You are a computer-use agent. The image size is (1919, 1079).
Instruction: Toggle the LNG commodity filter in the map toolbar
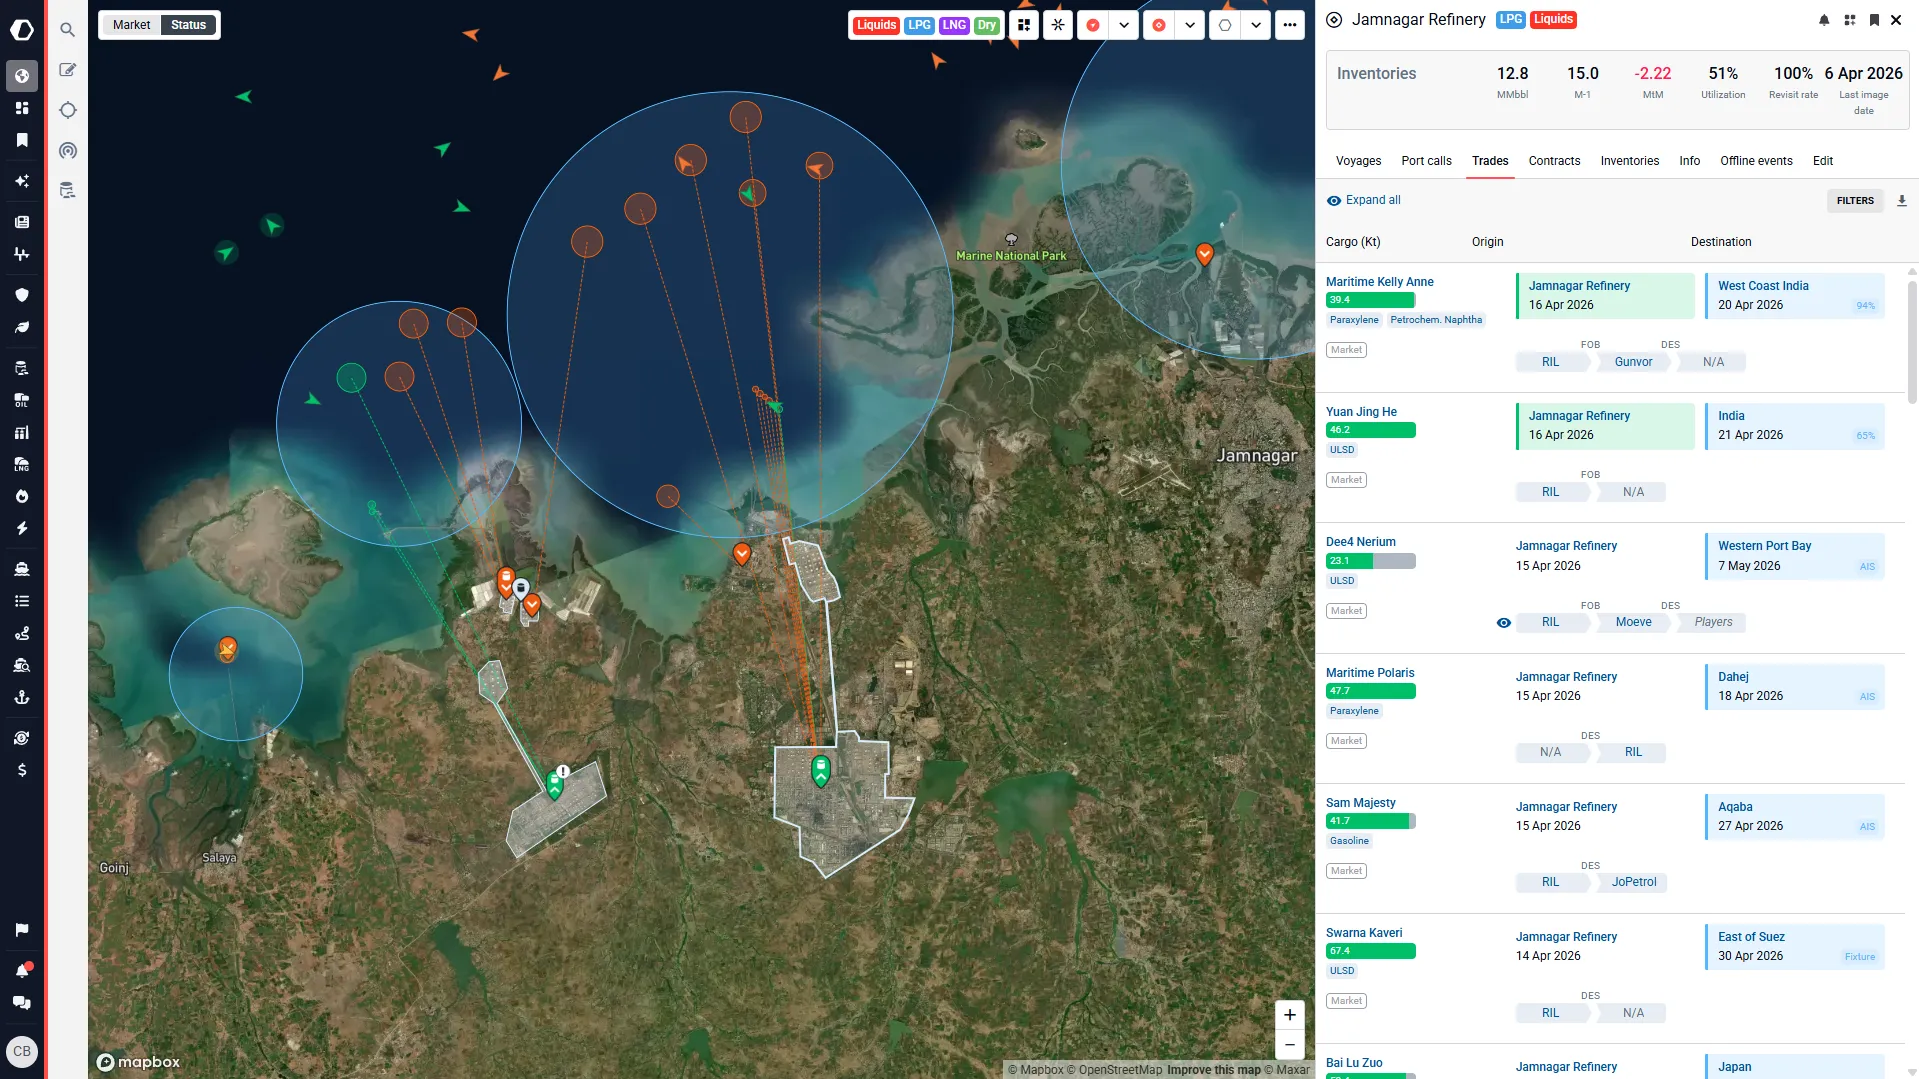[x=954, y=25]
